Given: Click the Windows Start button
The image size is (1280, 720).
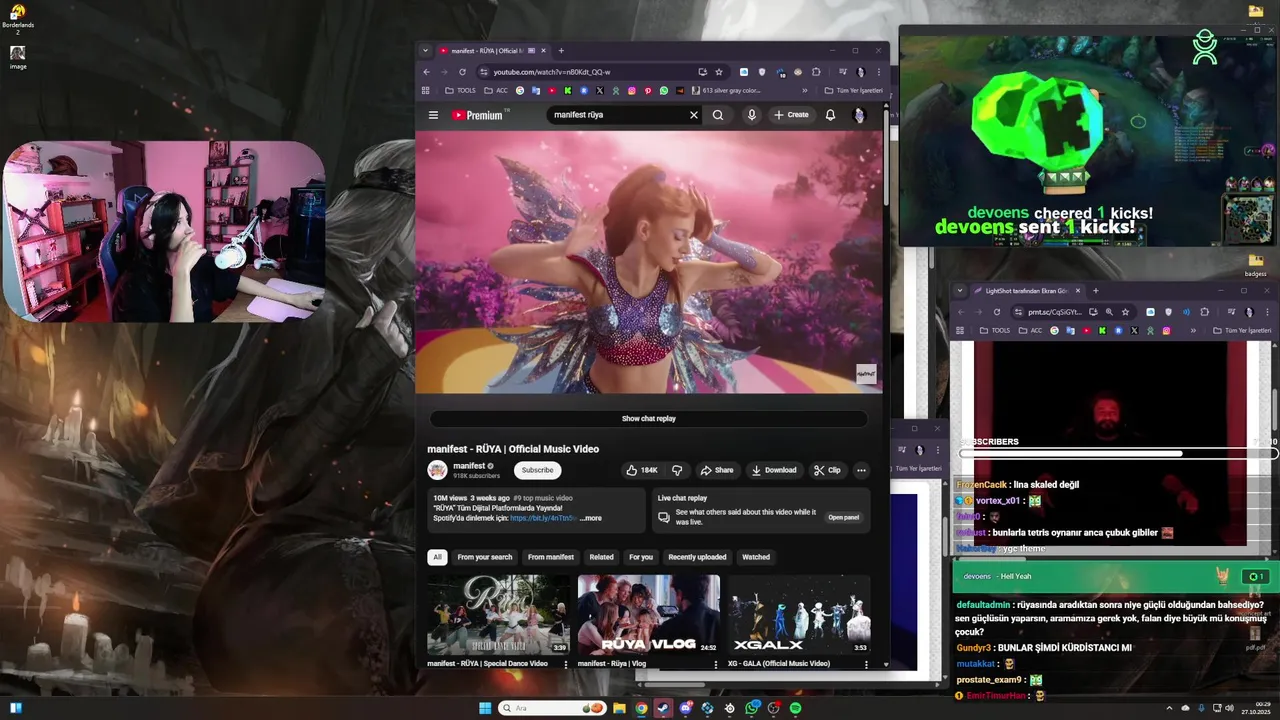Looking at the screenshot, I should 485,708.
